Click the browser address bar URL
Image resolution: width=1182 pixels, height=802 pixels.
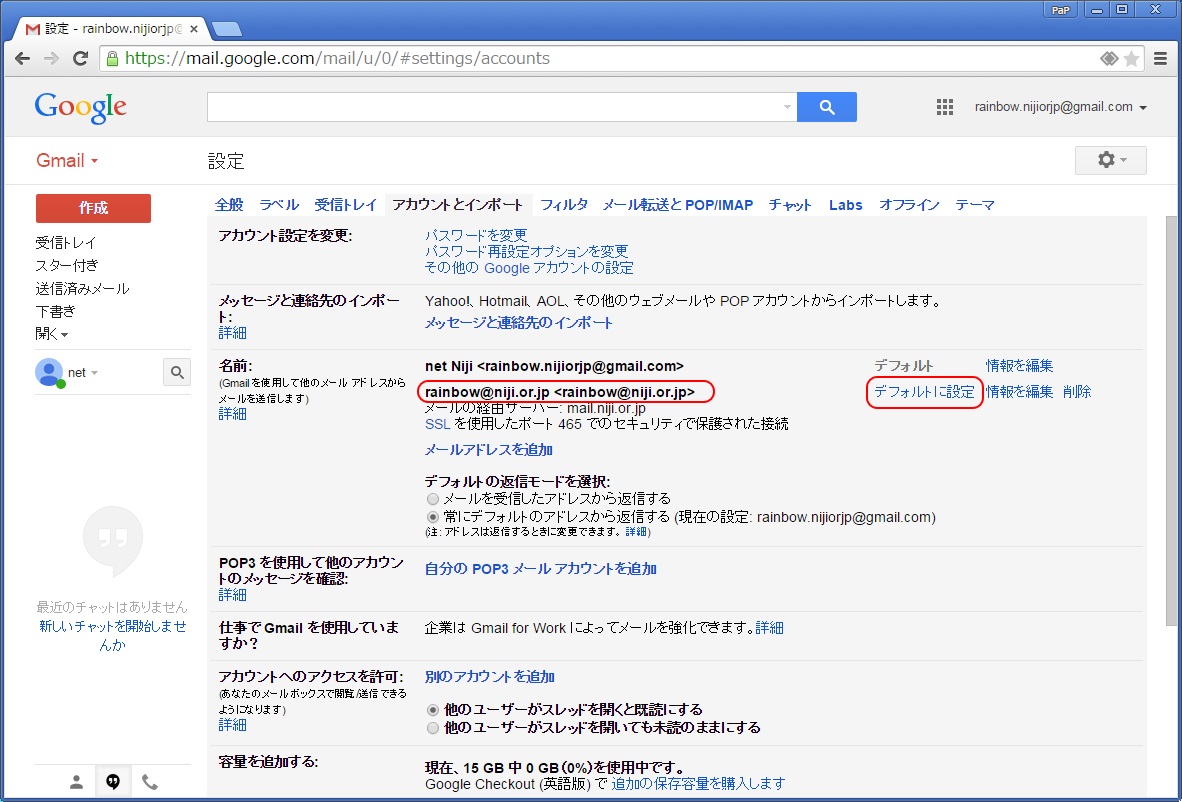click(337, 59)
